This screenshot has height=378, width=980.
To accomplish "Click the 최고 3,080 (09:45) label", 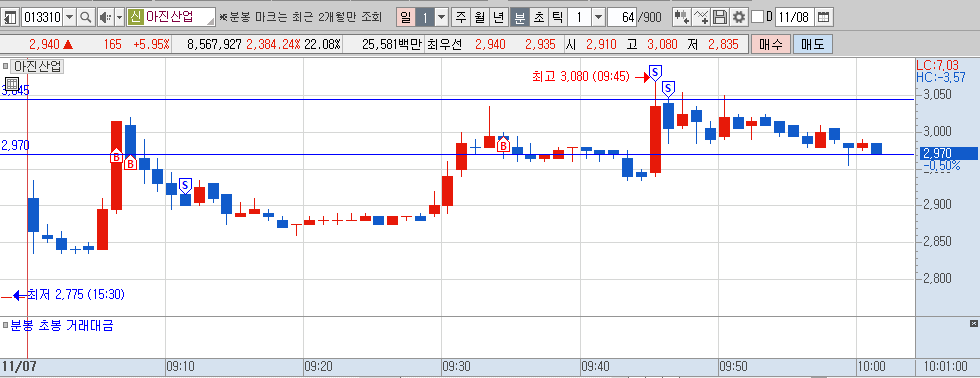I will tap(582, 77).
